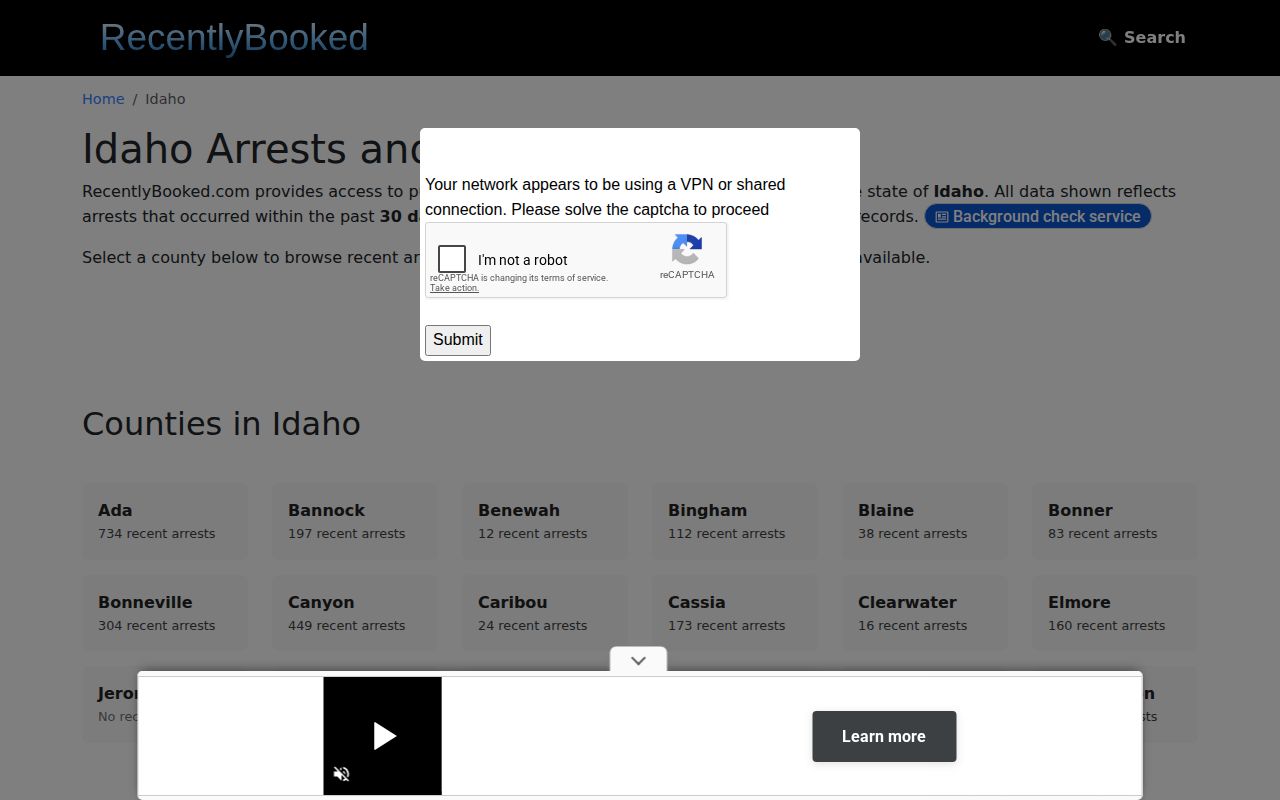Open the Bonner county card
This screenshot has height=800, width=1280.
1115,521
